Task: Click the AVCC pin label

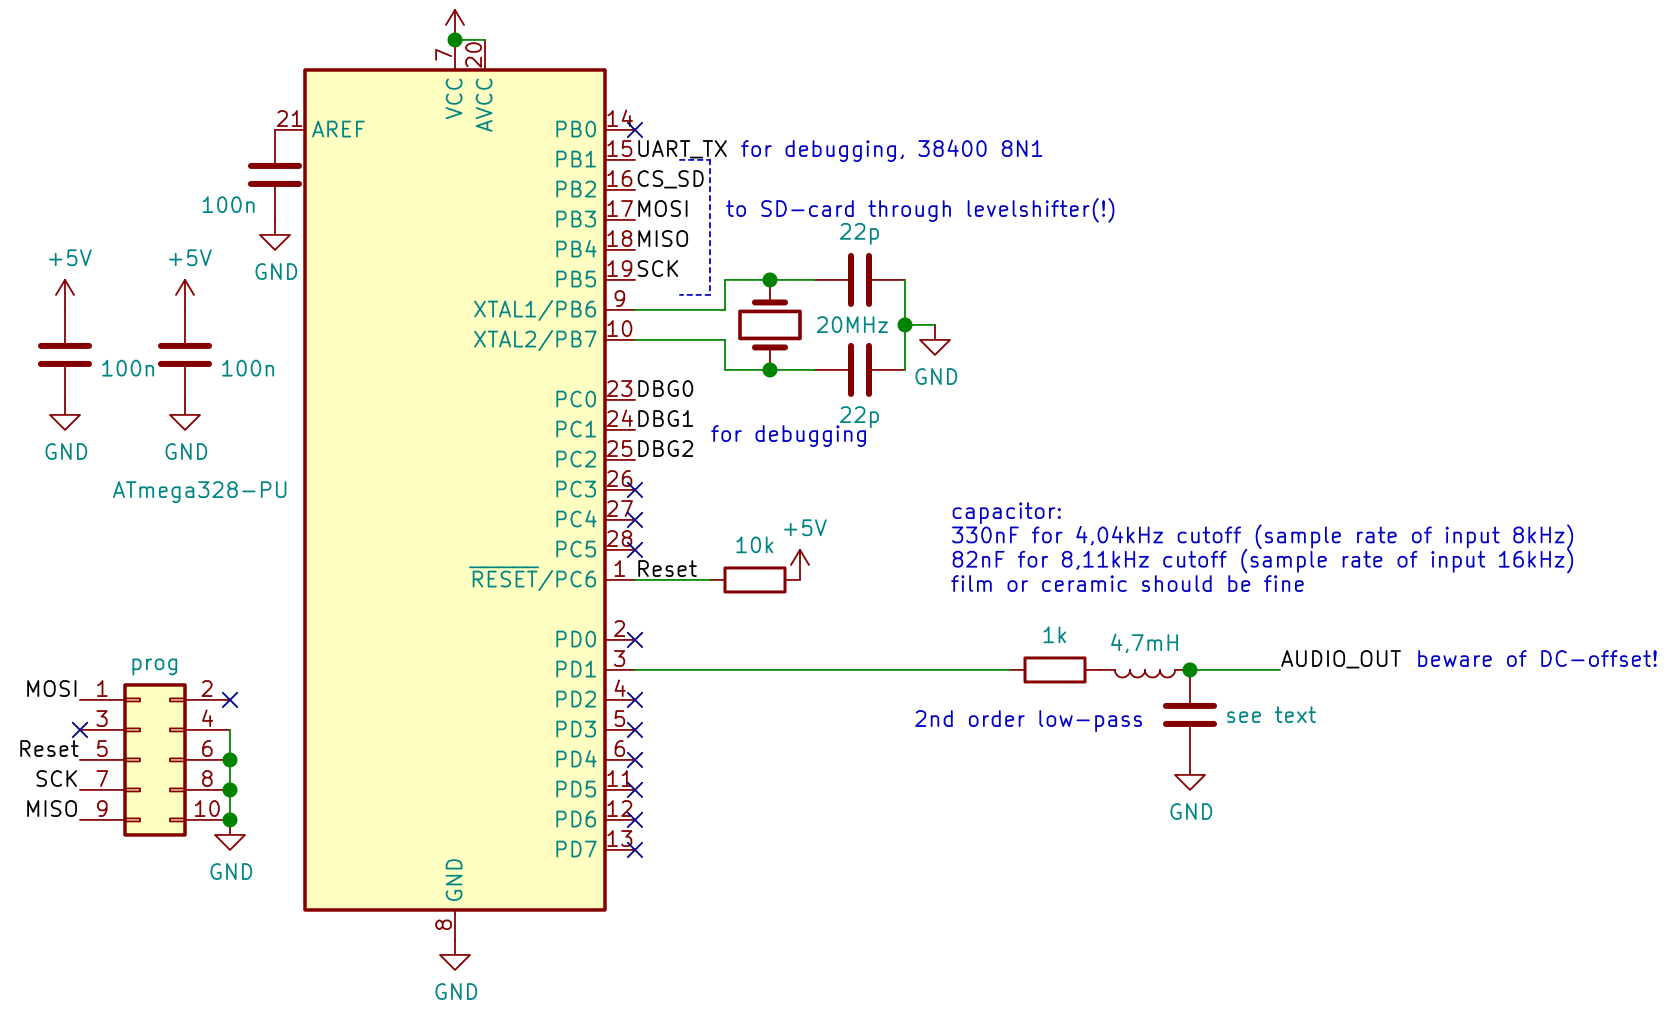Action: (484, 105)
